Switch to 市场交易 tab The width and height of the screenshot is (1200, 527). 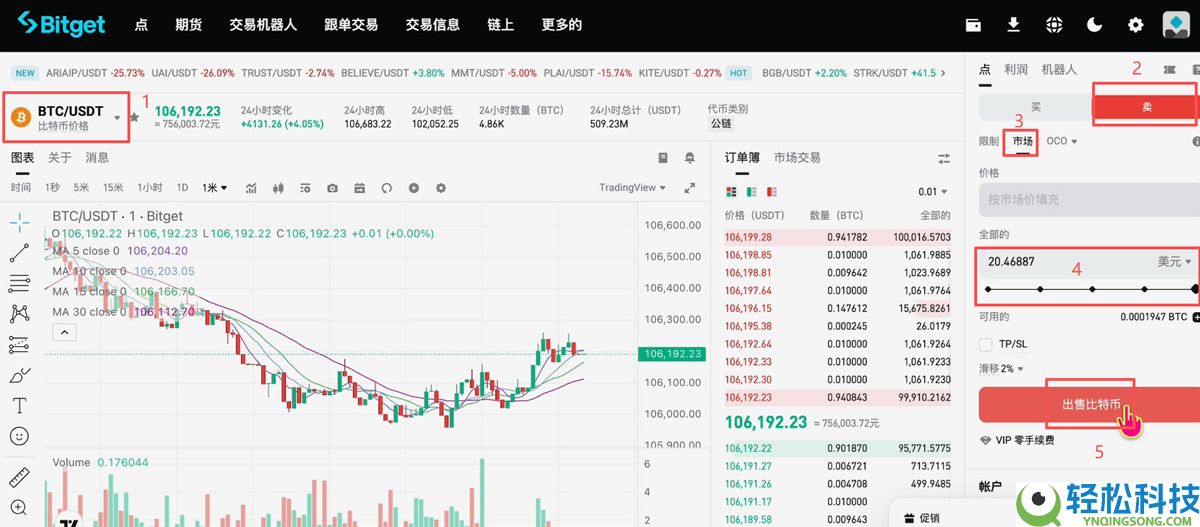point(797,158)
